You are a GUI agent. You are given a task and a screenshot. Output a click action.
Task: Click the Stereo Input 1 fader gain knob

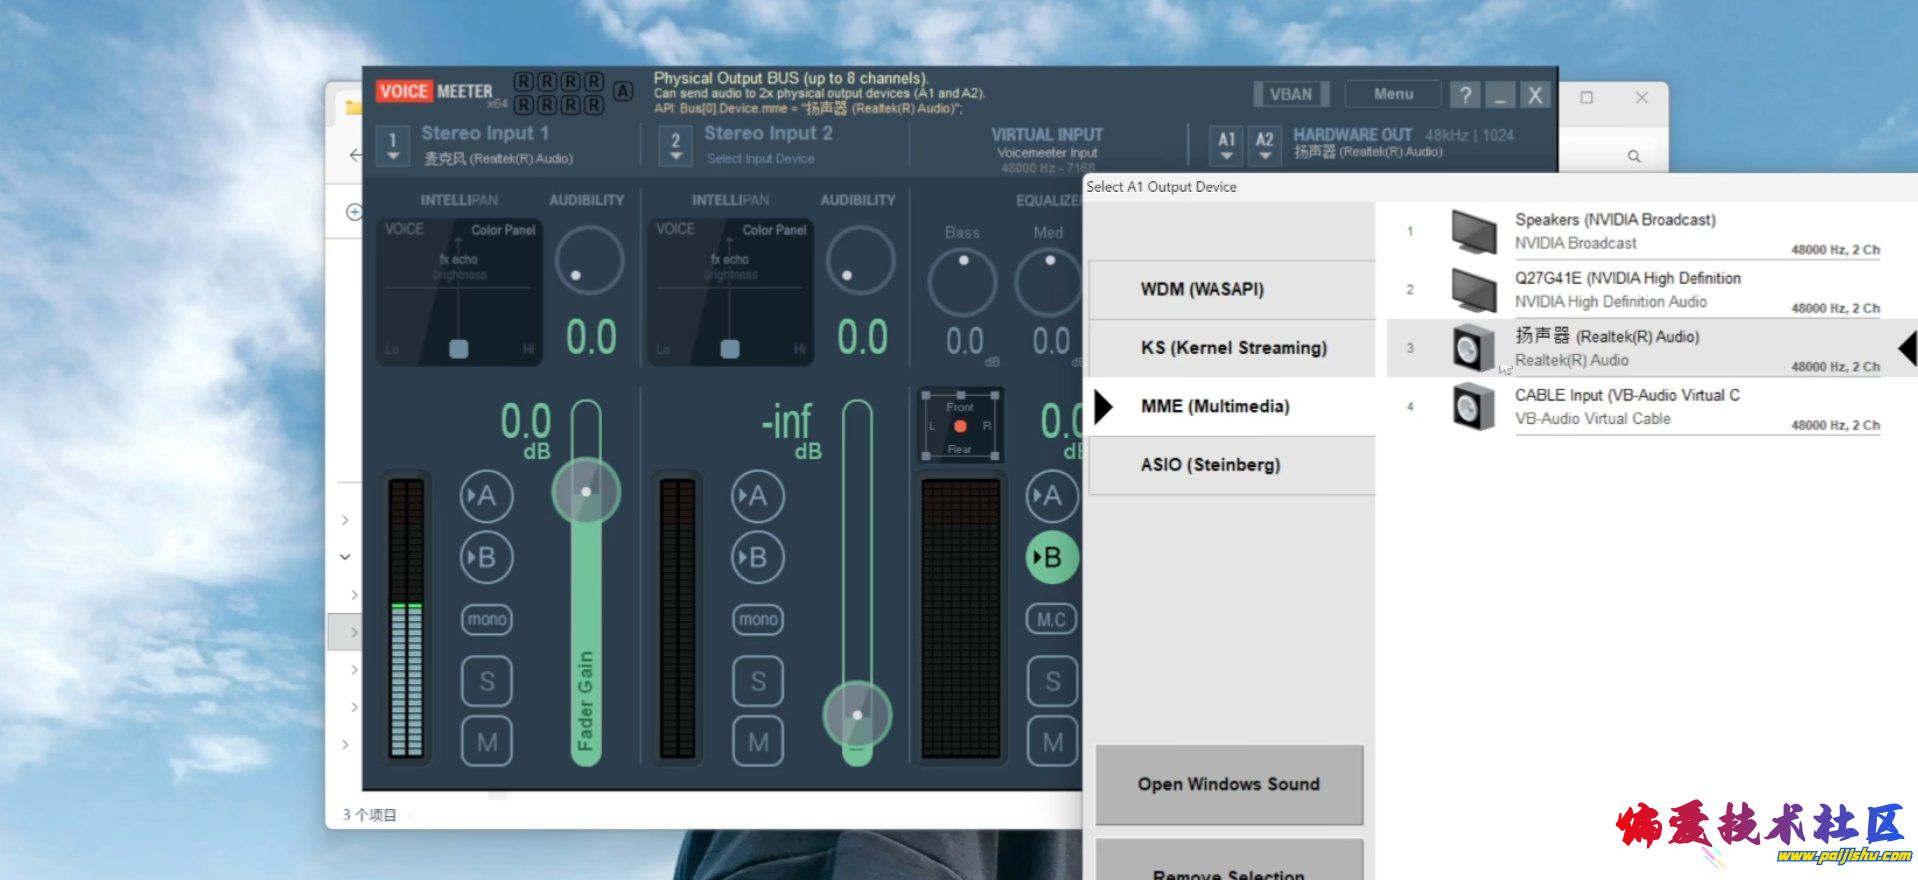click(x=586, y=491)
